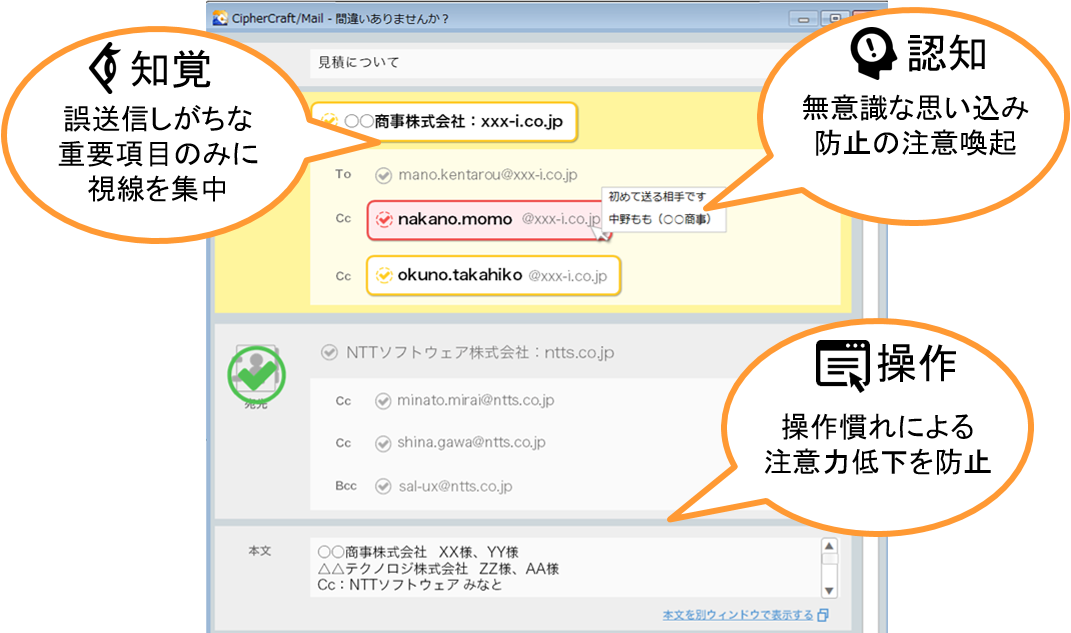
Task: Tick the okuno.takahiko Cc recipient checkbox
Action: pyautogui.click(x=382, y=275)
